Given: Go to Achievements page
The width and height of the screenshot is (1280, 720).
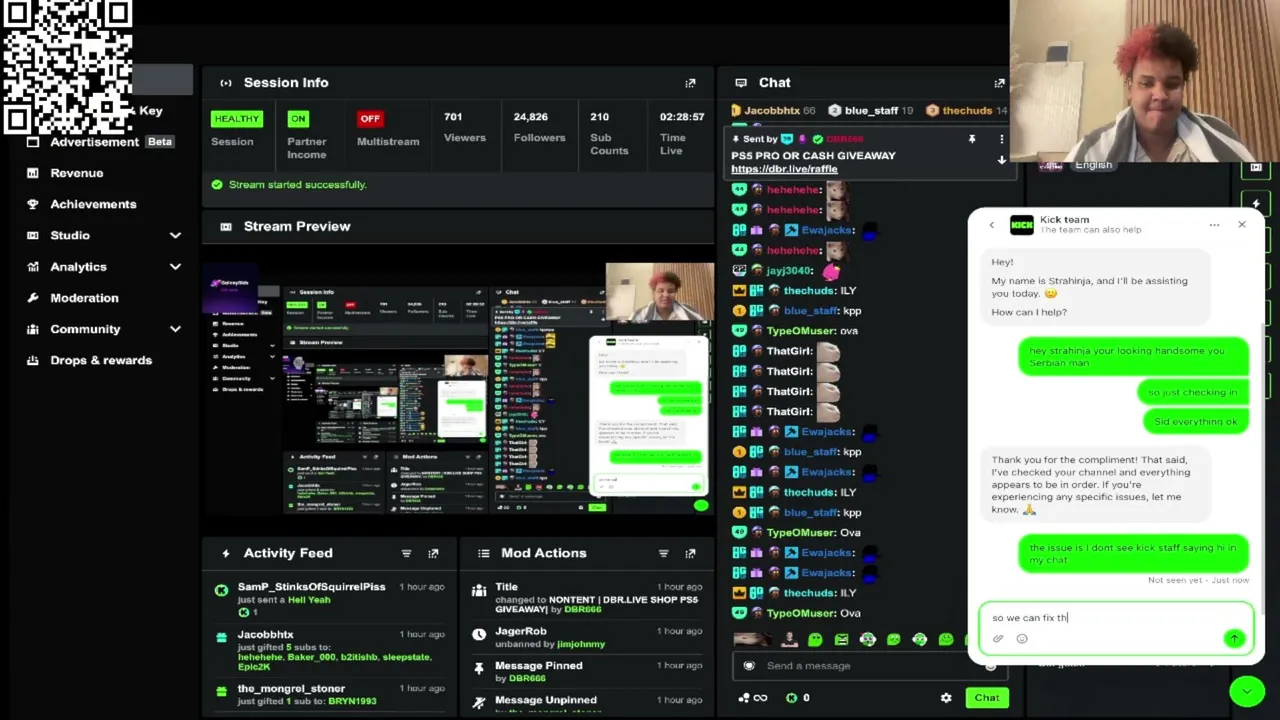Looking at the screenshot, I should click(x=93, y=204).
